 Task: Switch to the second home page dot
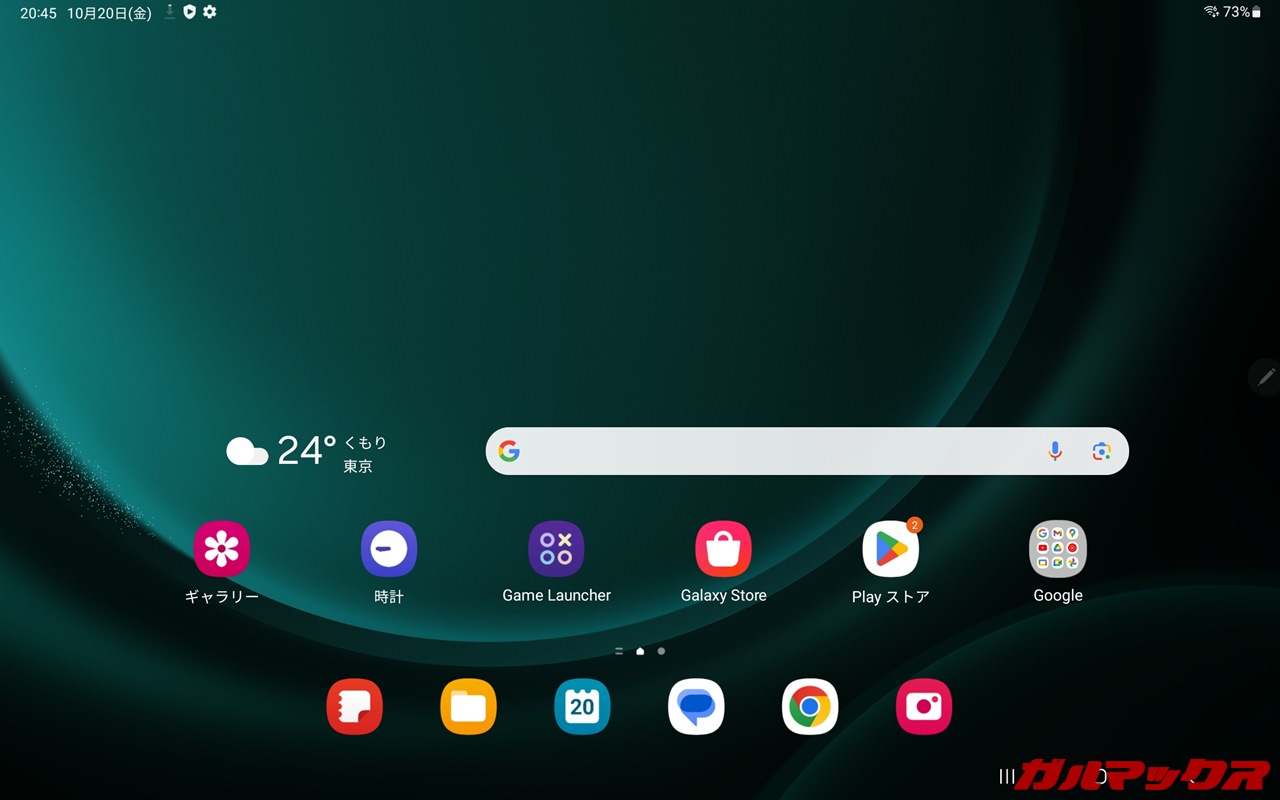(661, 651)
